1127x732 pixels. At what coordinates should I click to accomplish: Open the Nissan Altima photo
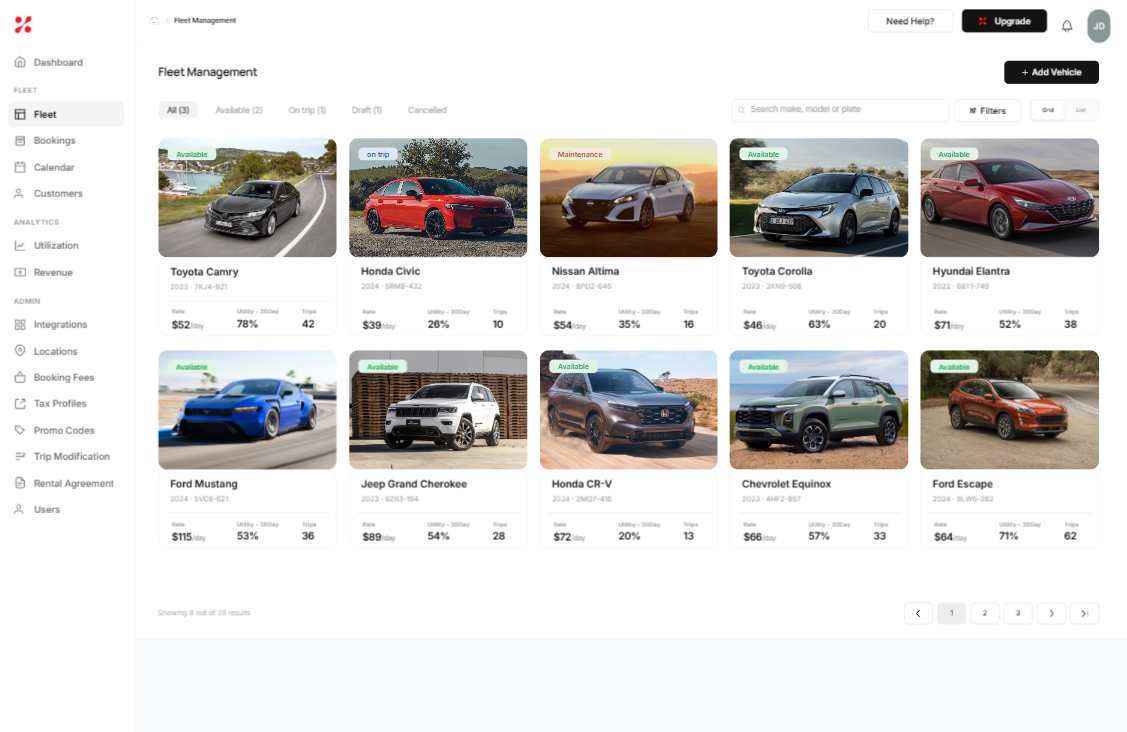point(628,198)
